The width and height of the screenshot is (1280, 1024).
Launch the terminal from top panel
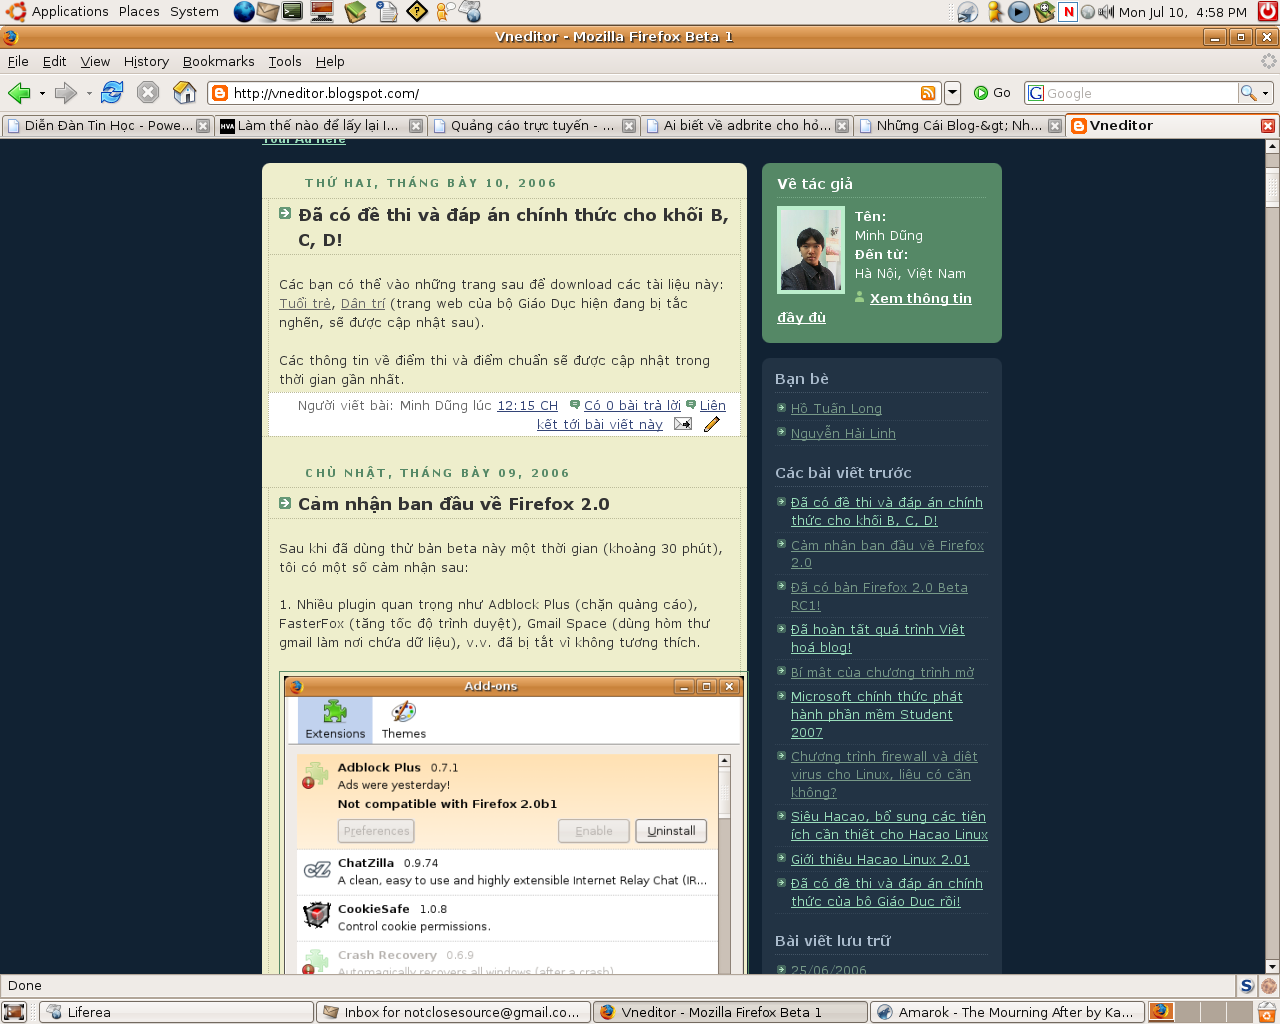pyautogui.click(x=292, y=12)
